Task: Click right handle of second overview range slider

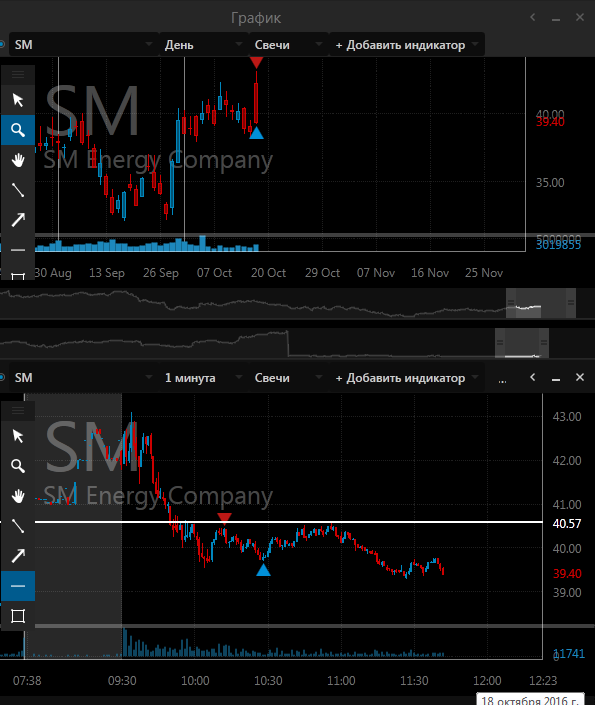Action: point(544,343)
